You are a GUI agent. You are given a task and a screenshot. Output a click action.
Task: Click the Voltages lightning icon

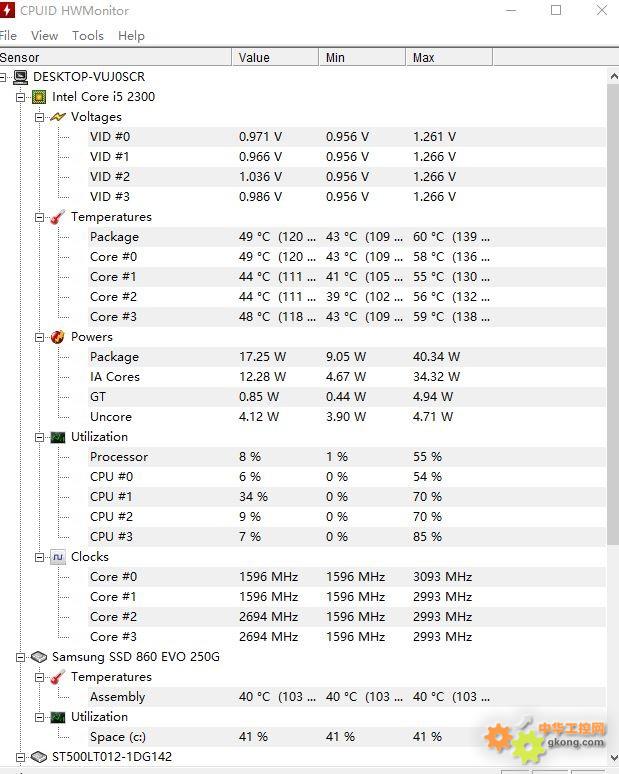click(x=58, y=117)
